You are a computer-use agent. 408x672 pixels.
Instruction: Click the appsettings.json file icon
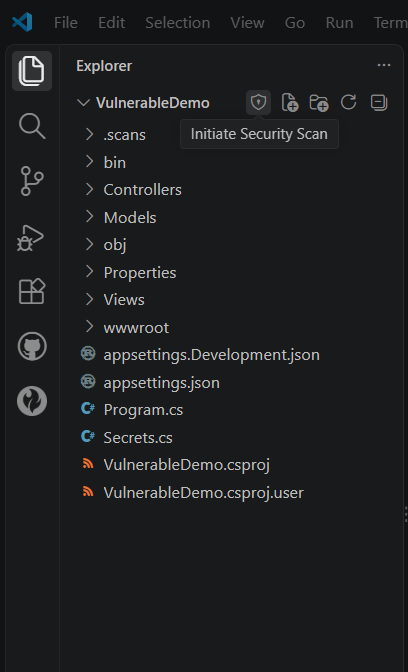coord(88,382)
